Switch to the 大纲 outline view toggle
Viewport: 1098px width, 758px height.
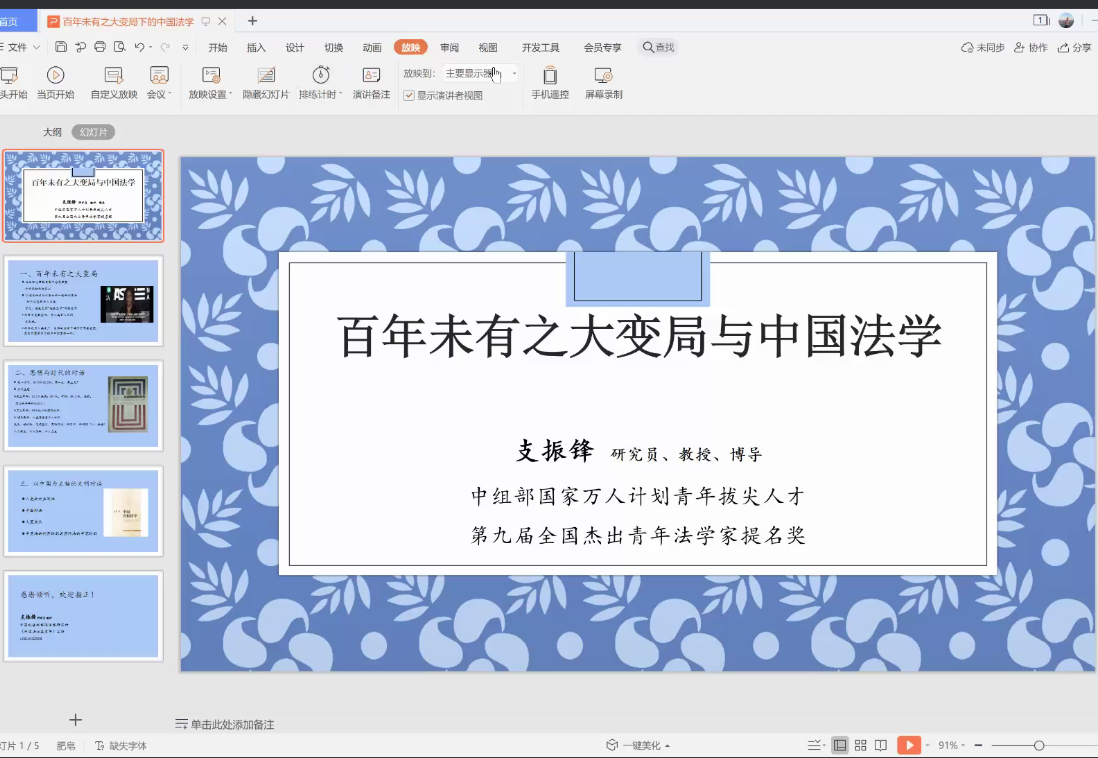coord(52,131)
